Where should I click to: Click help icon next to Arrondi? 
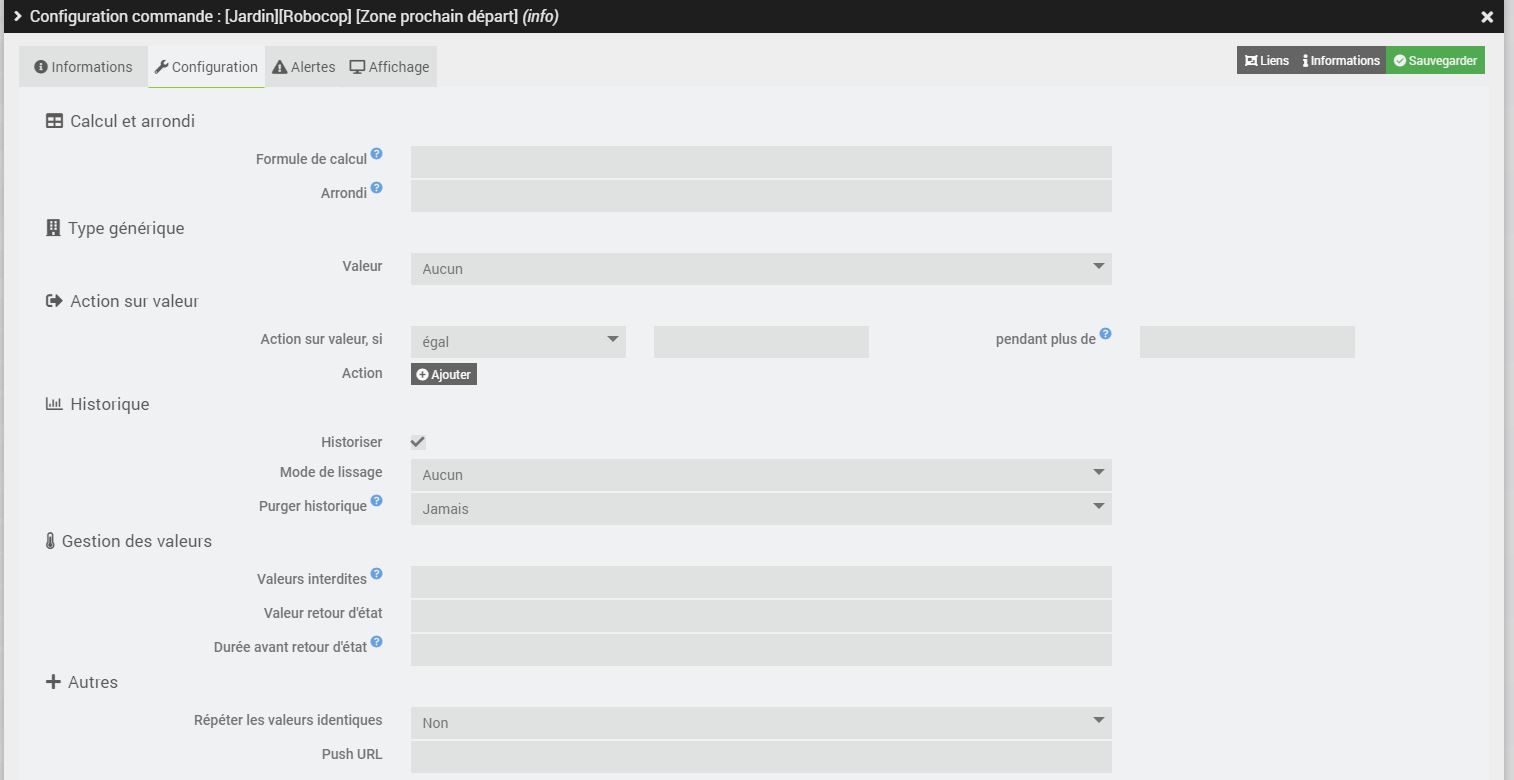tap(376, 188)
